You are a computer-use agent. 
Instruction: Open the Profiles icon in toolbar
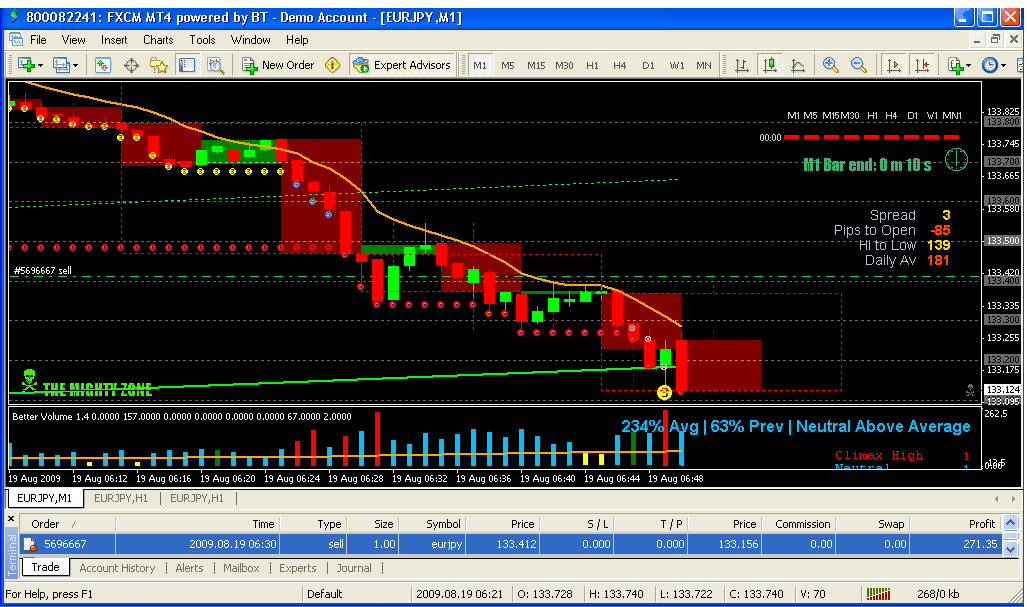[x=61, y=65]
